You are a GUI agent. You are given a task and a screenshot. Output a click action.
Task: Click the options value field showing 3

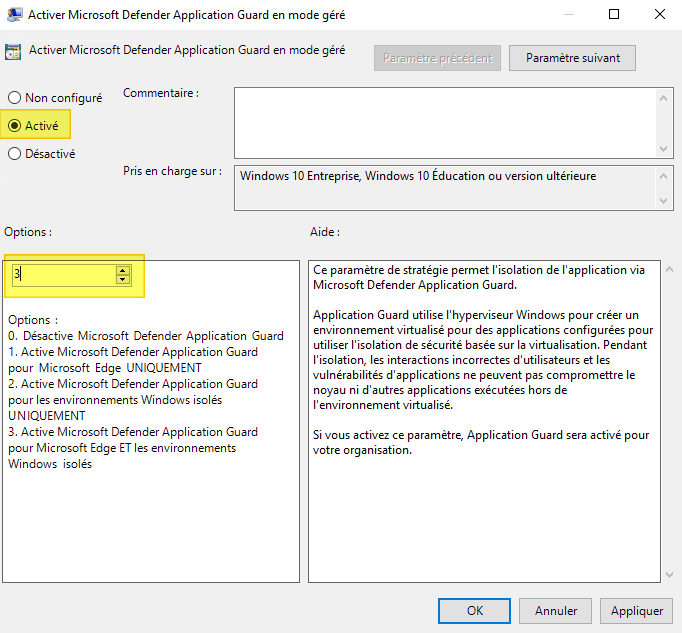64,275
